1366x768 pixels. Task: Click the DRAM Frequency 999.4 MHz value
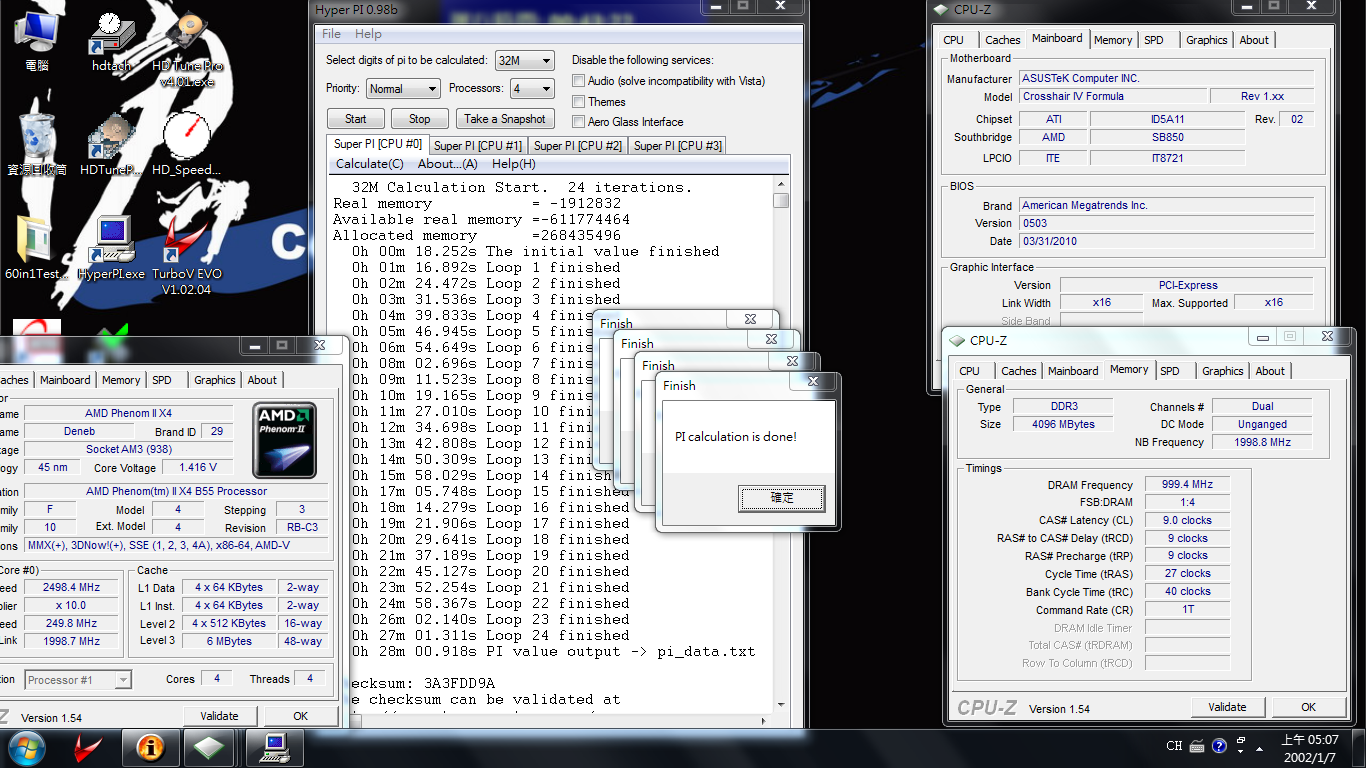coord(1188,485)
